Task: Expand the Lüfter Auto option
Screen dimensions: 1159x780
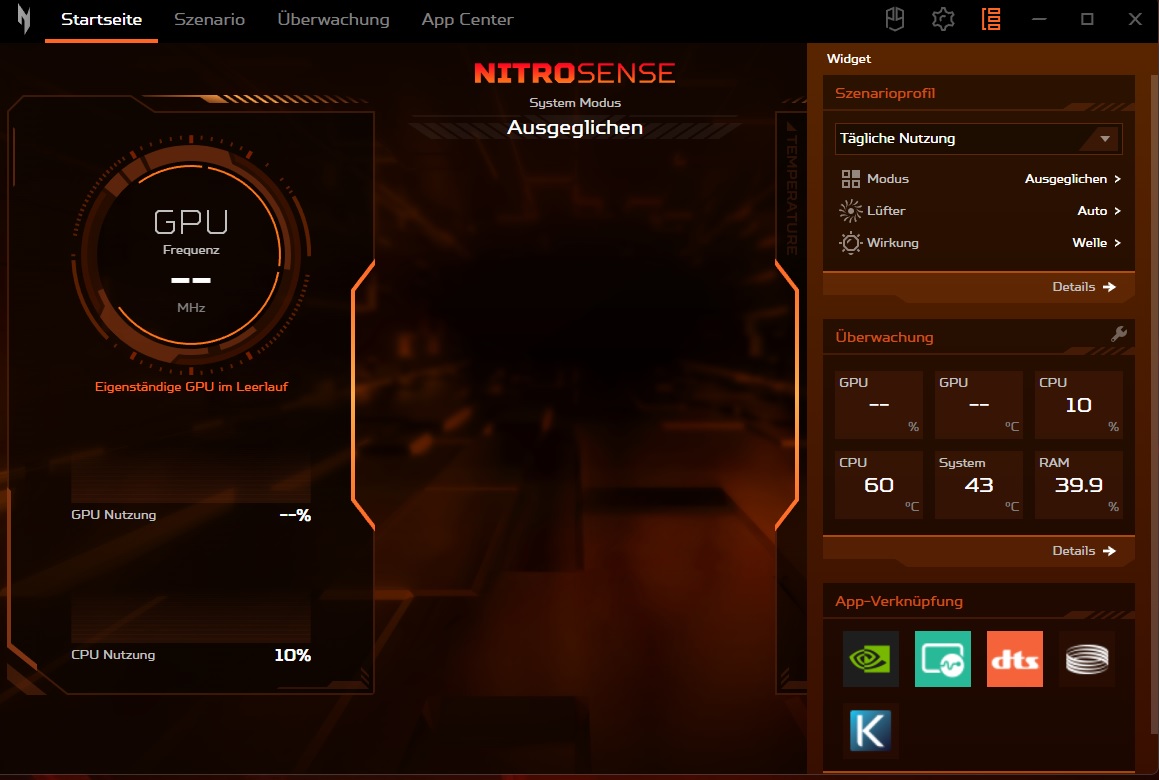Action: pyautogui.click(x=1098, y=211)
